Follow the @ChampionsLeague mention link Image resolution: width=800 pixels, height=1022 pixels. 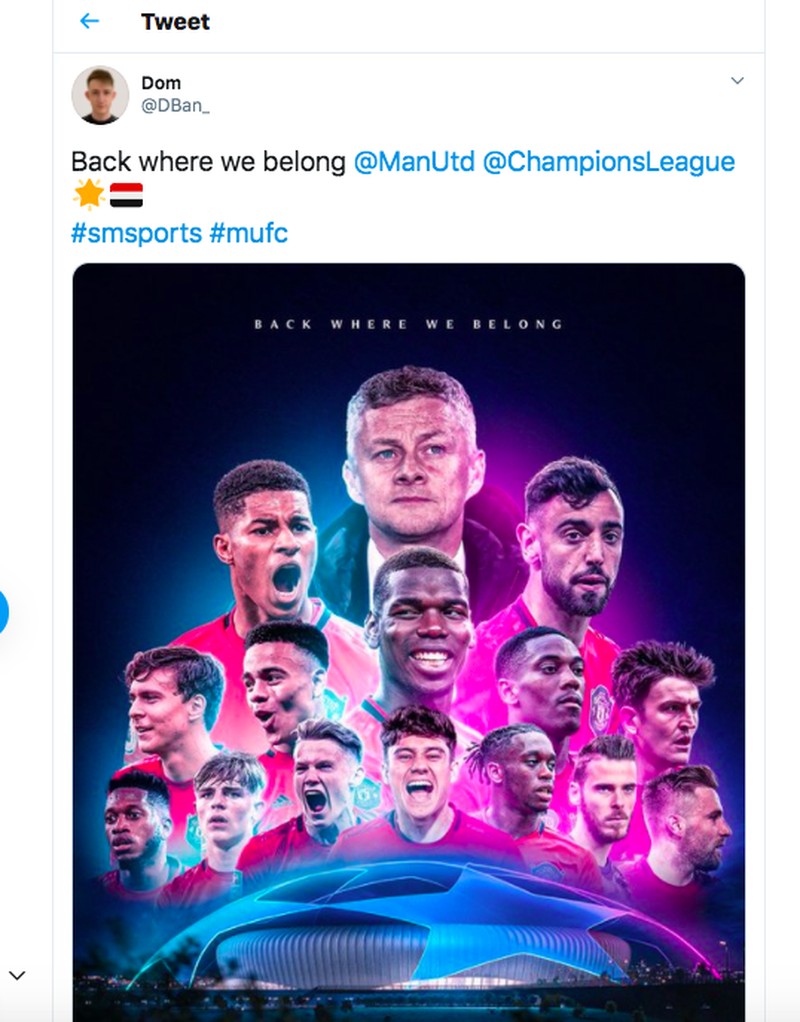608,162
